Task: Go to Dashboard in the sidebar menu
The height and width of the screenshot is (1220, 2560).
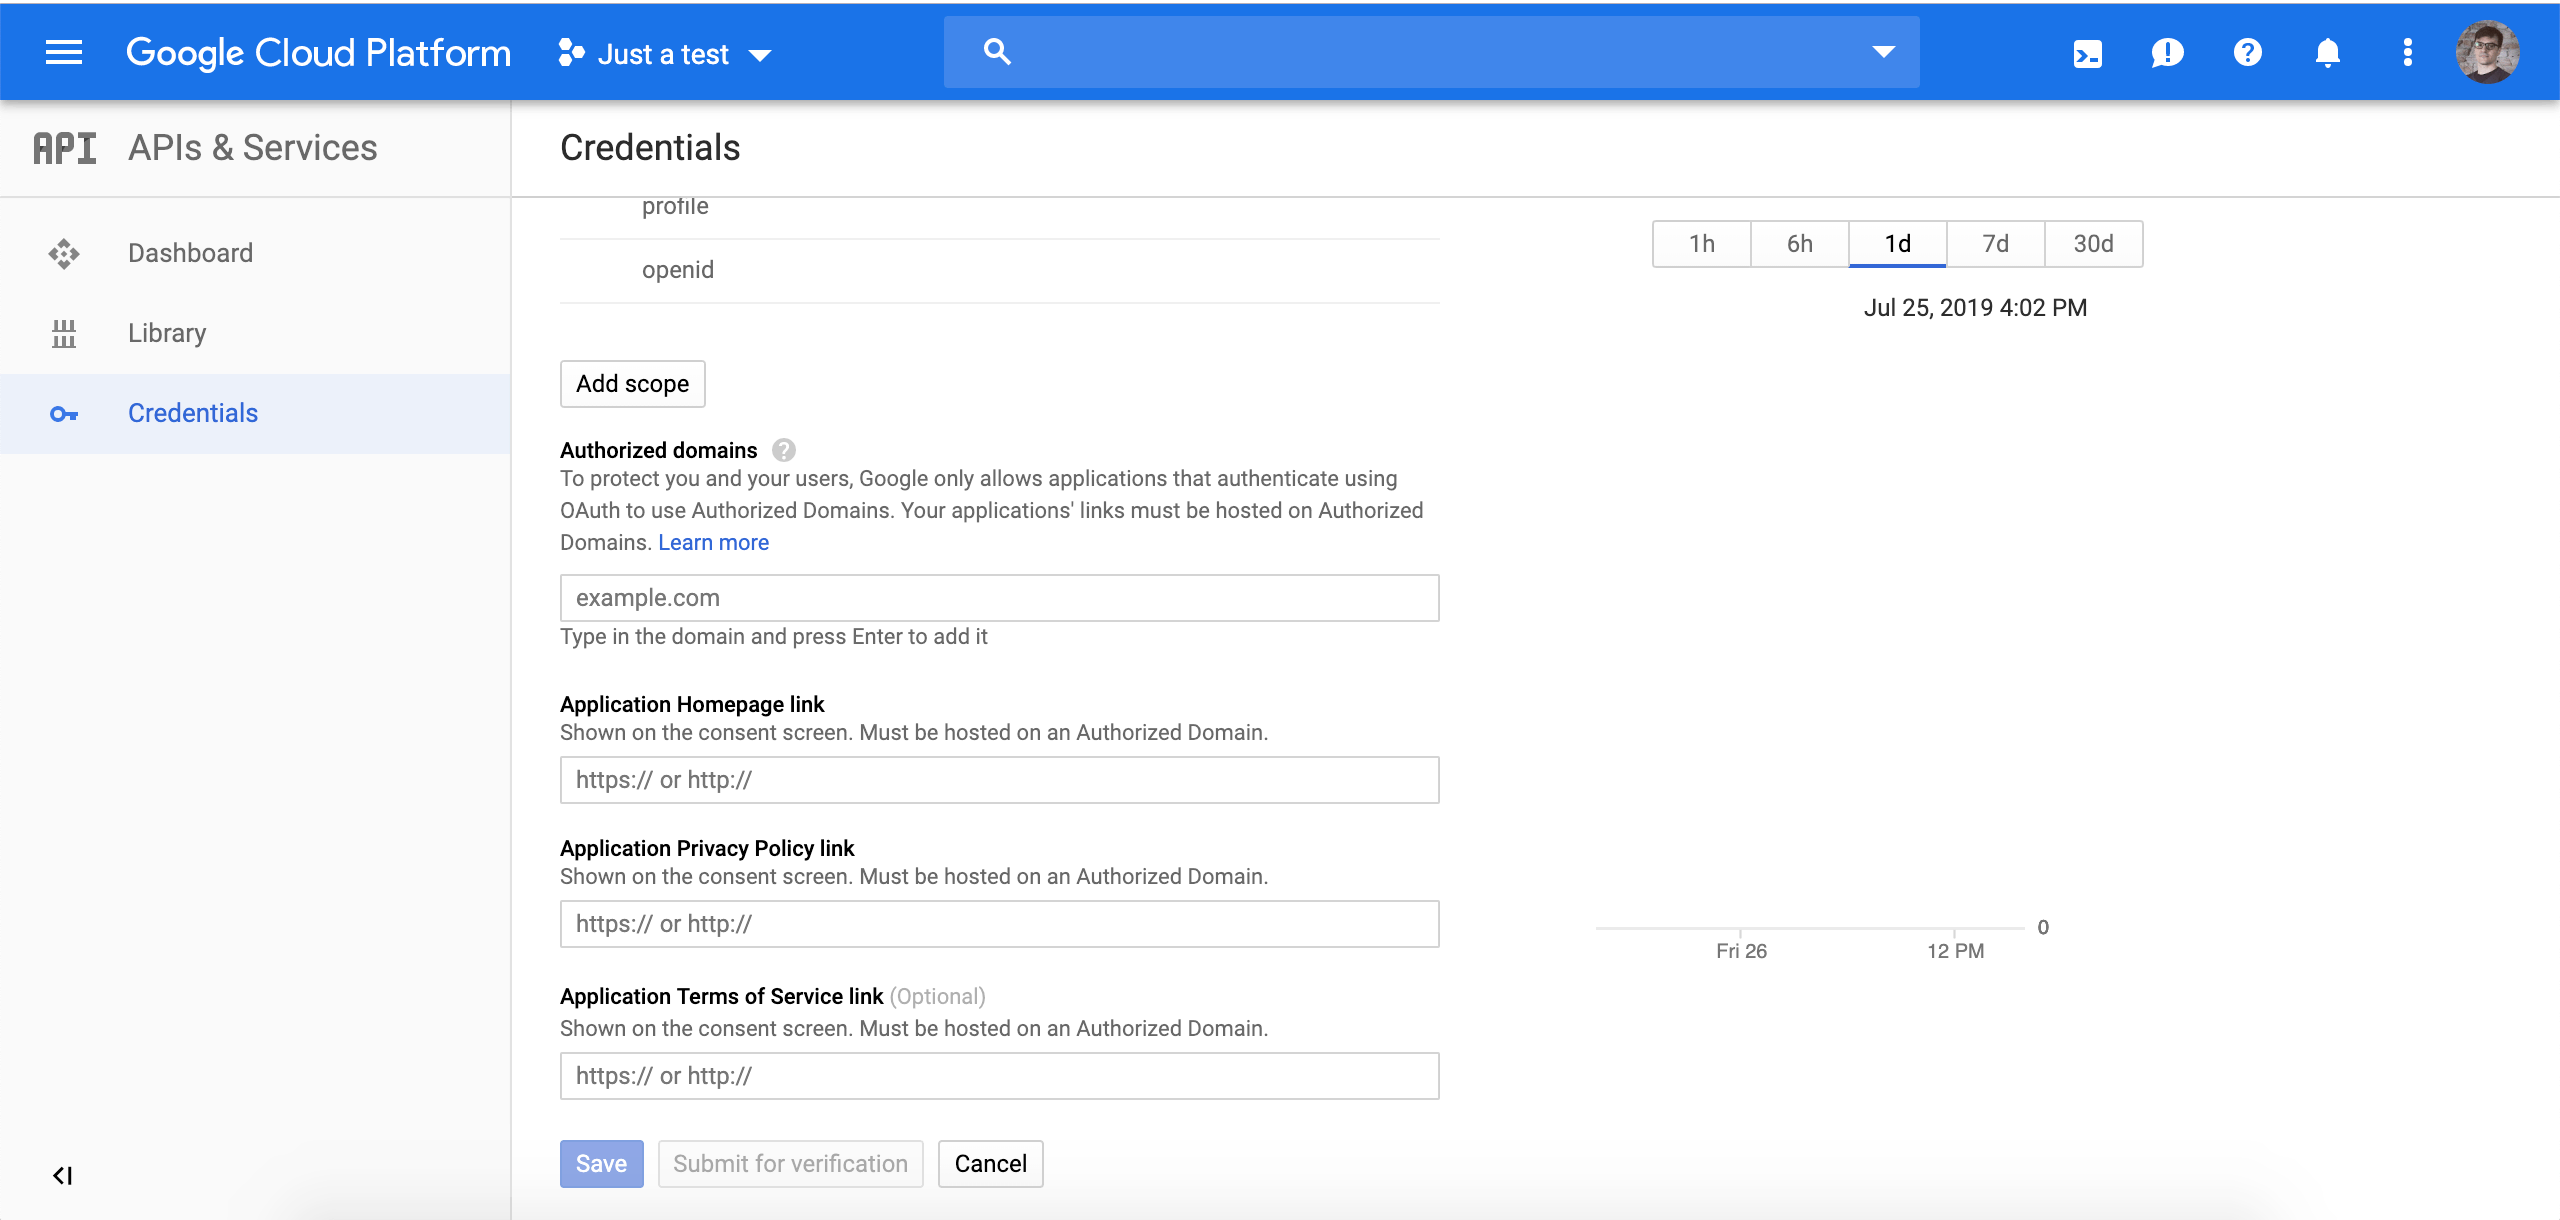Action: [190, 252]
